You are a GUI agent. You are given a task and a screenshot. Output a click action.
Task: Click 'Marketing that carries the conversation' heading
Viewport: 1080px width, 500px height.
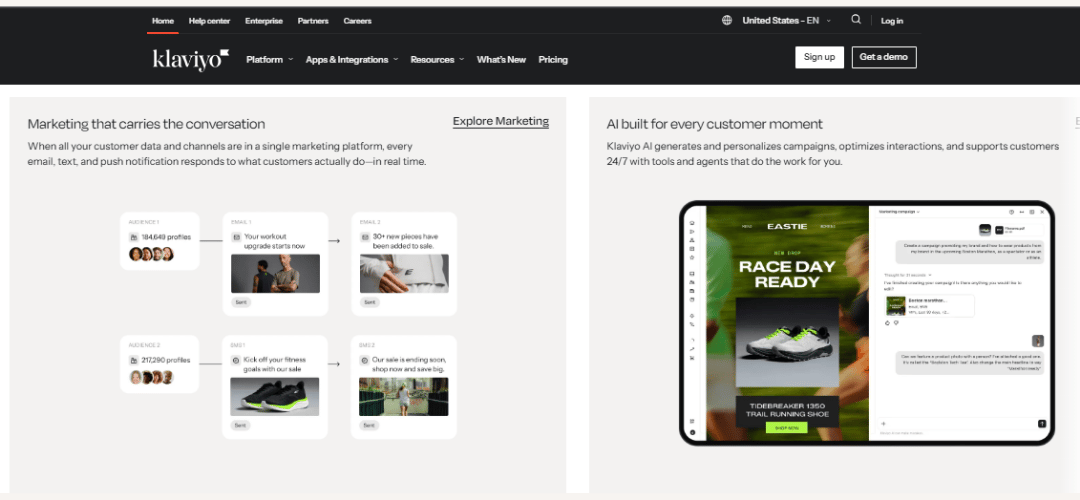tap(146, 124)
